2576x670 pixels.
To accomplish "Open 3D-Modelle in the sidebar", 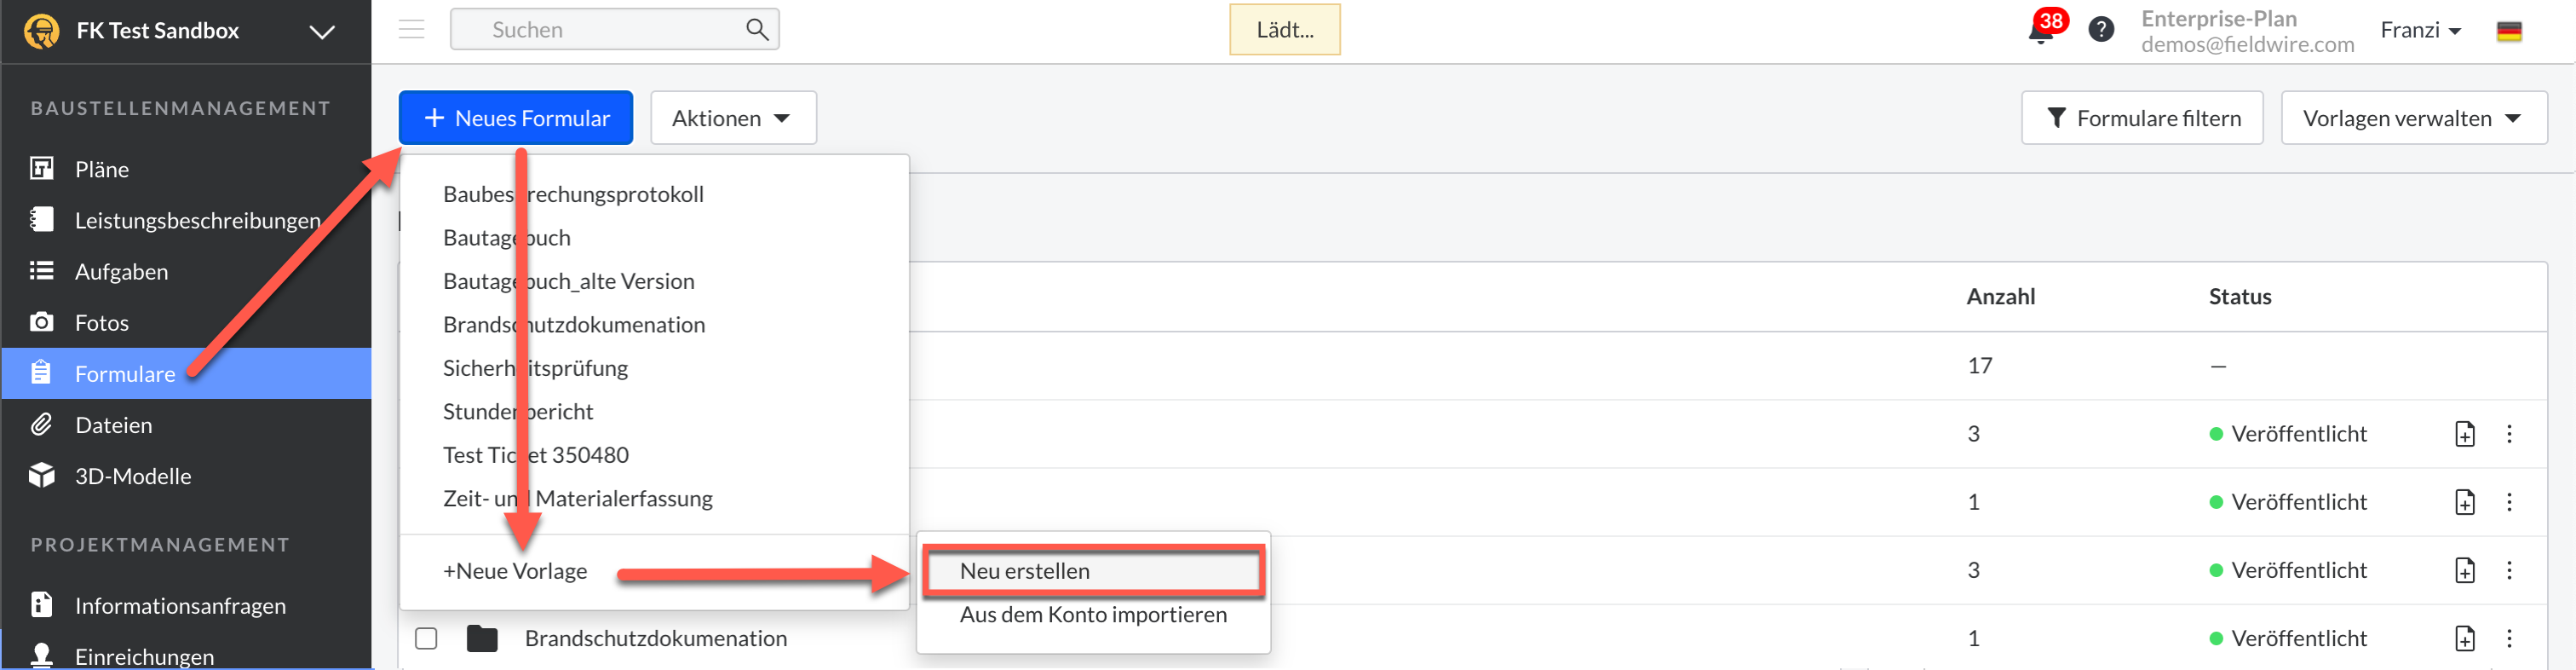I will (x=132, y=476).
